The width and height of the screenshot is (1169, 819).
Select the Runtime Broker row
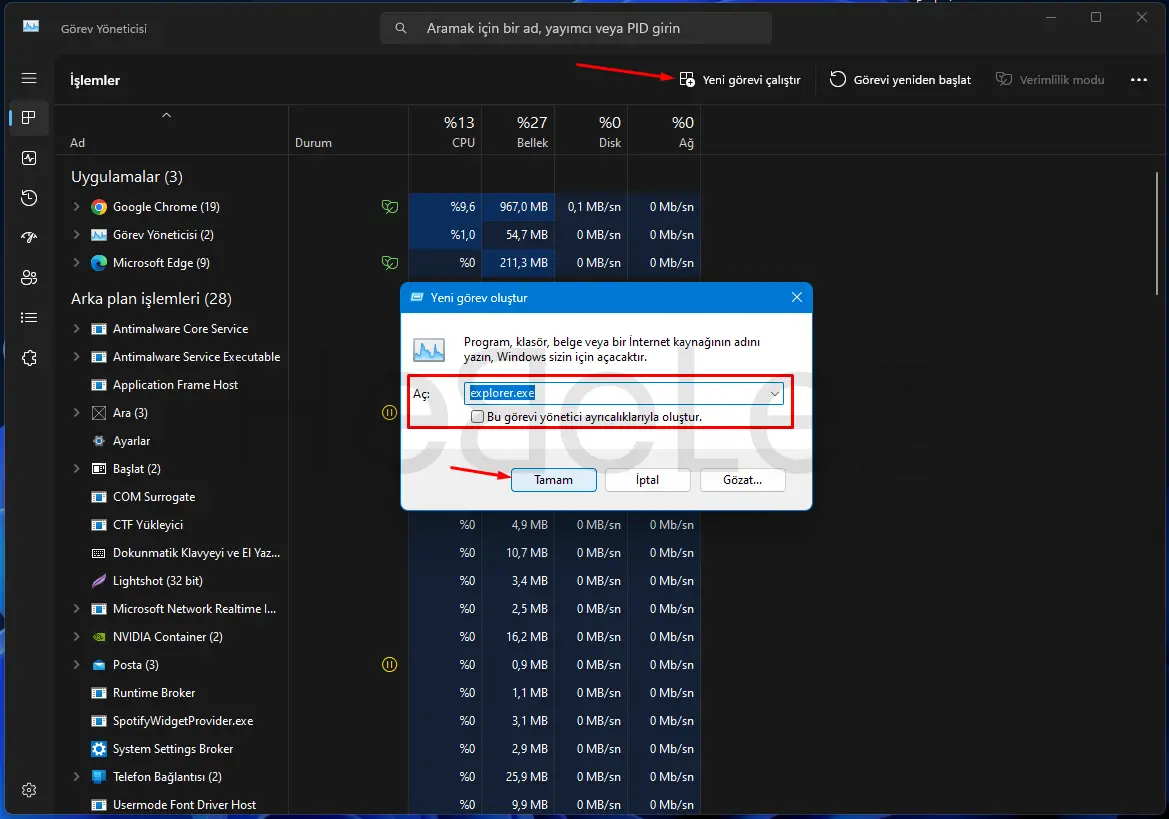click(379, 693)
